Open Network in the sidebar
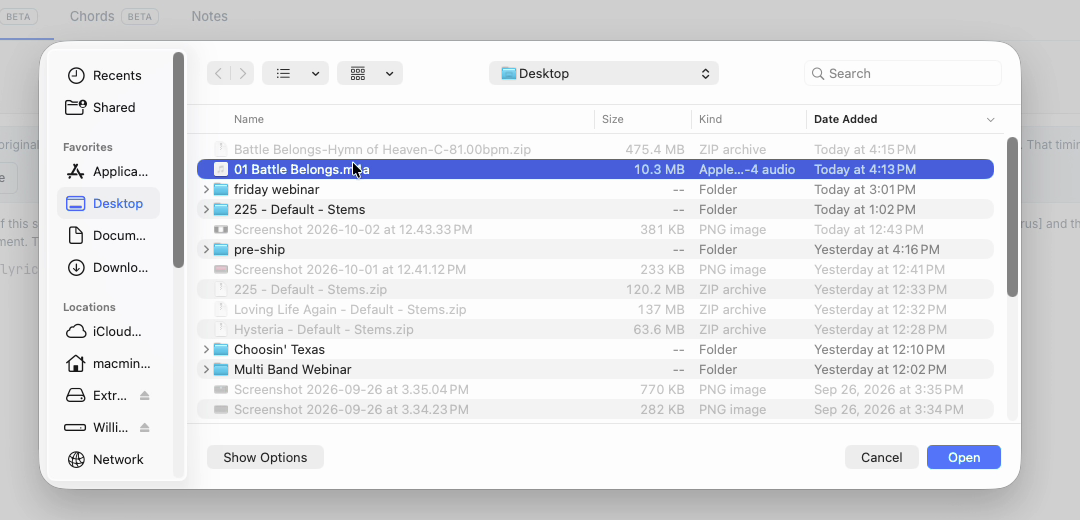 [x=105, y=459]
